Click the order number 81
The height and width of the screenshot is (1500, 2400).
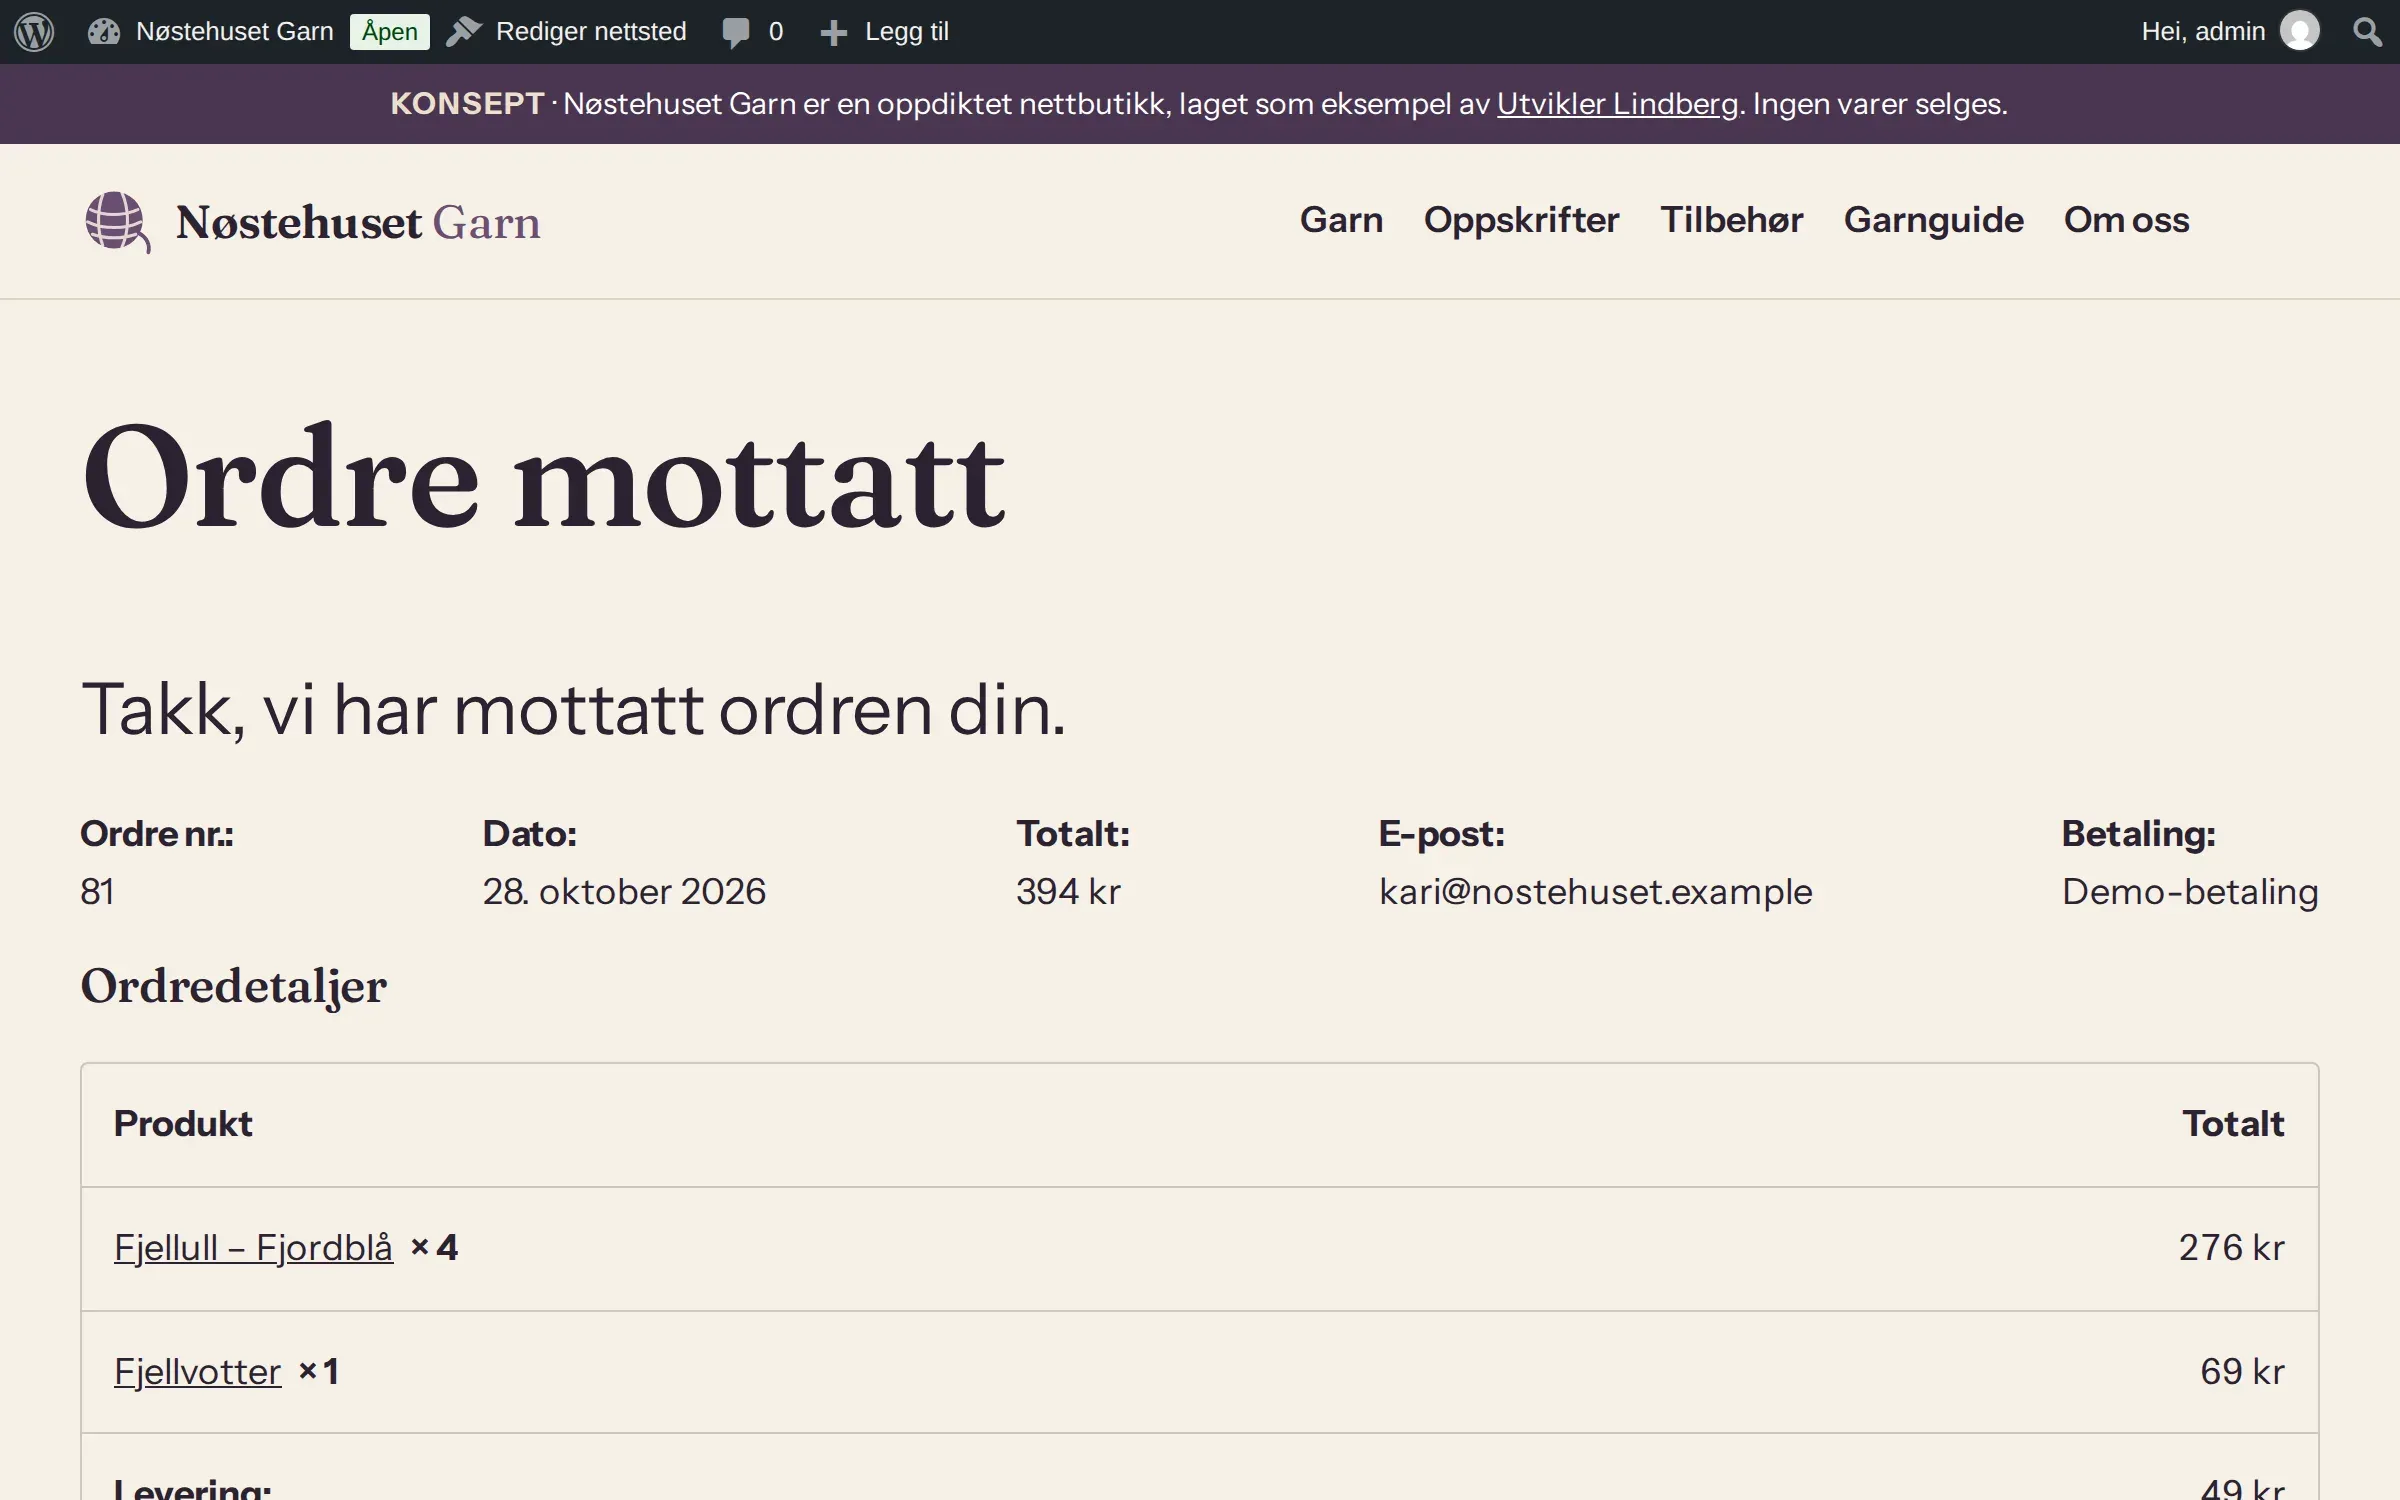[97, 892]
